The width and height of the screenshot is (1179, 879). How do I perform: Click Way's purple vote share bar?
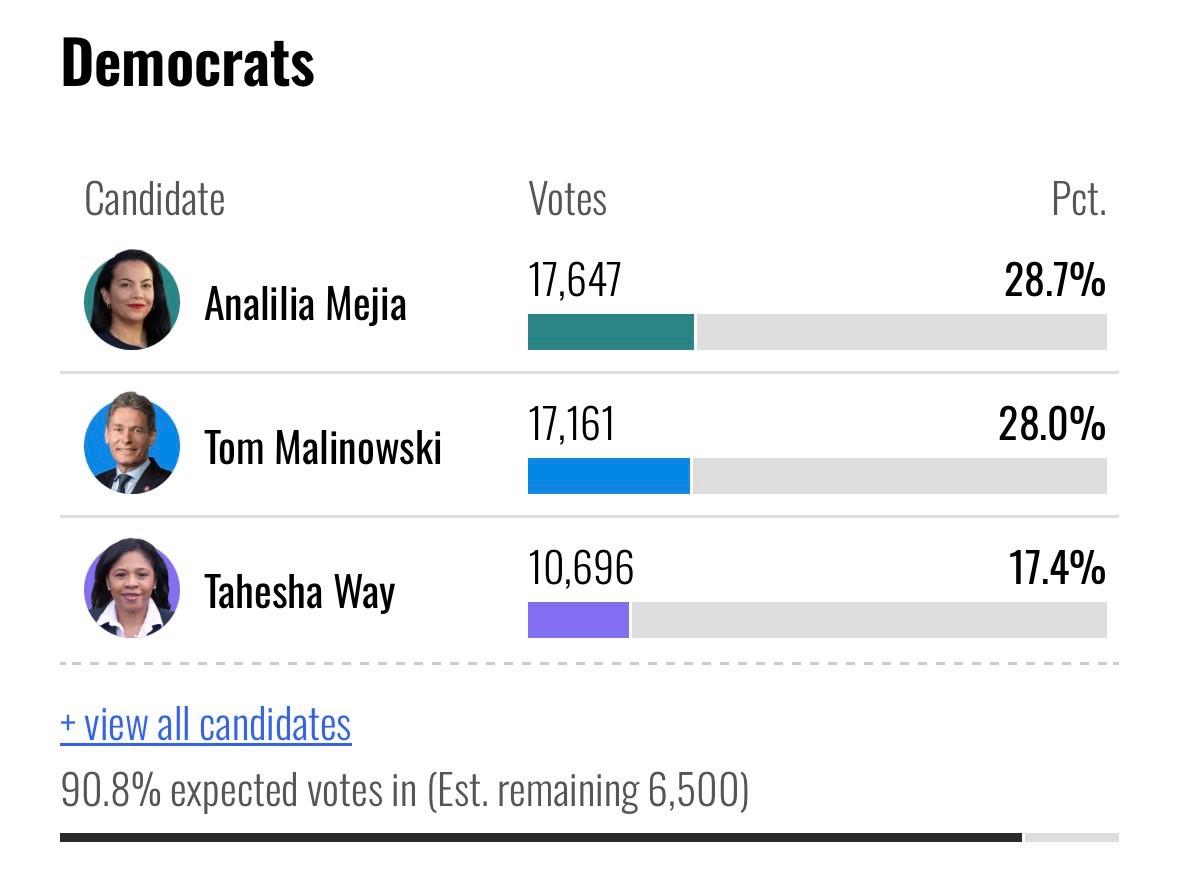click(x=578, y=620)
